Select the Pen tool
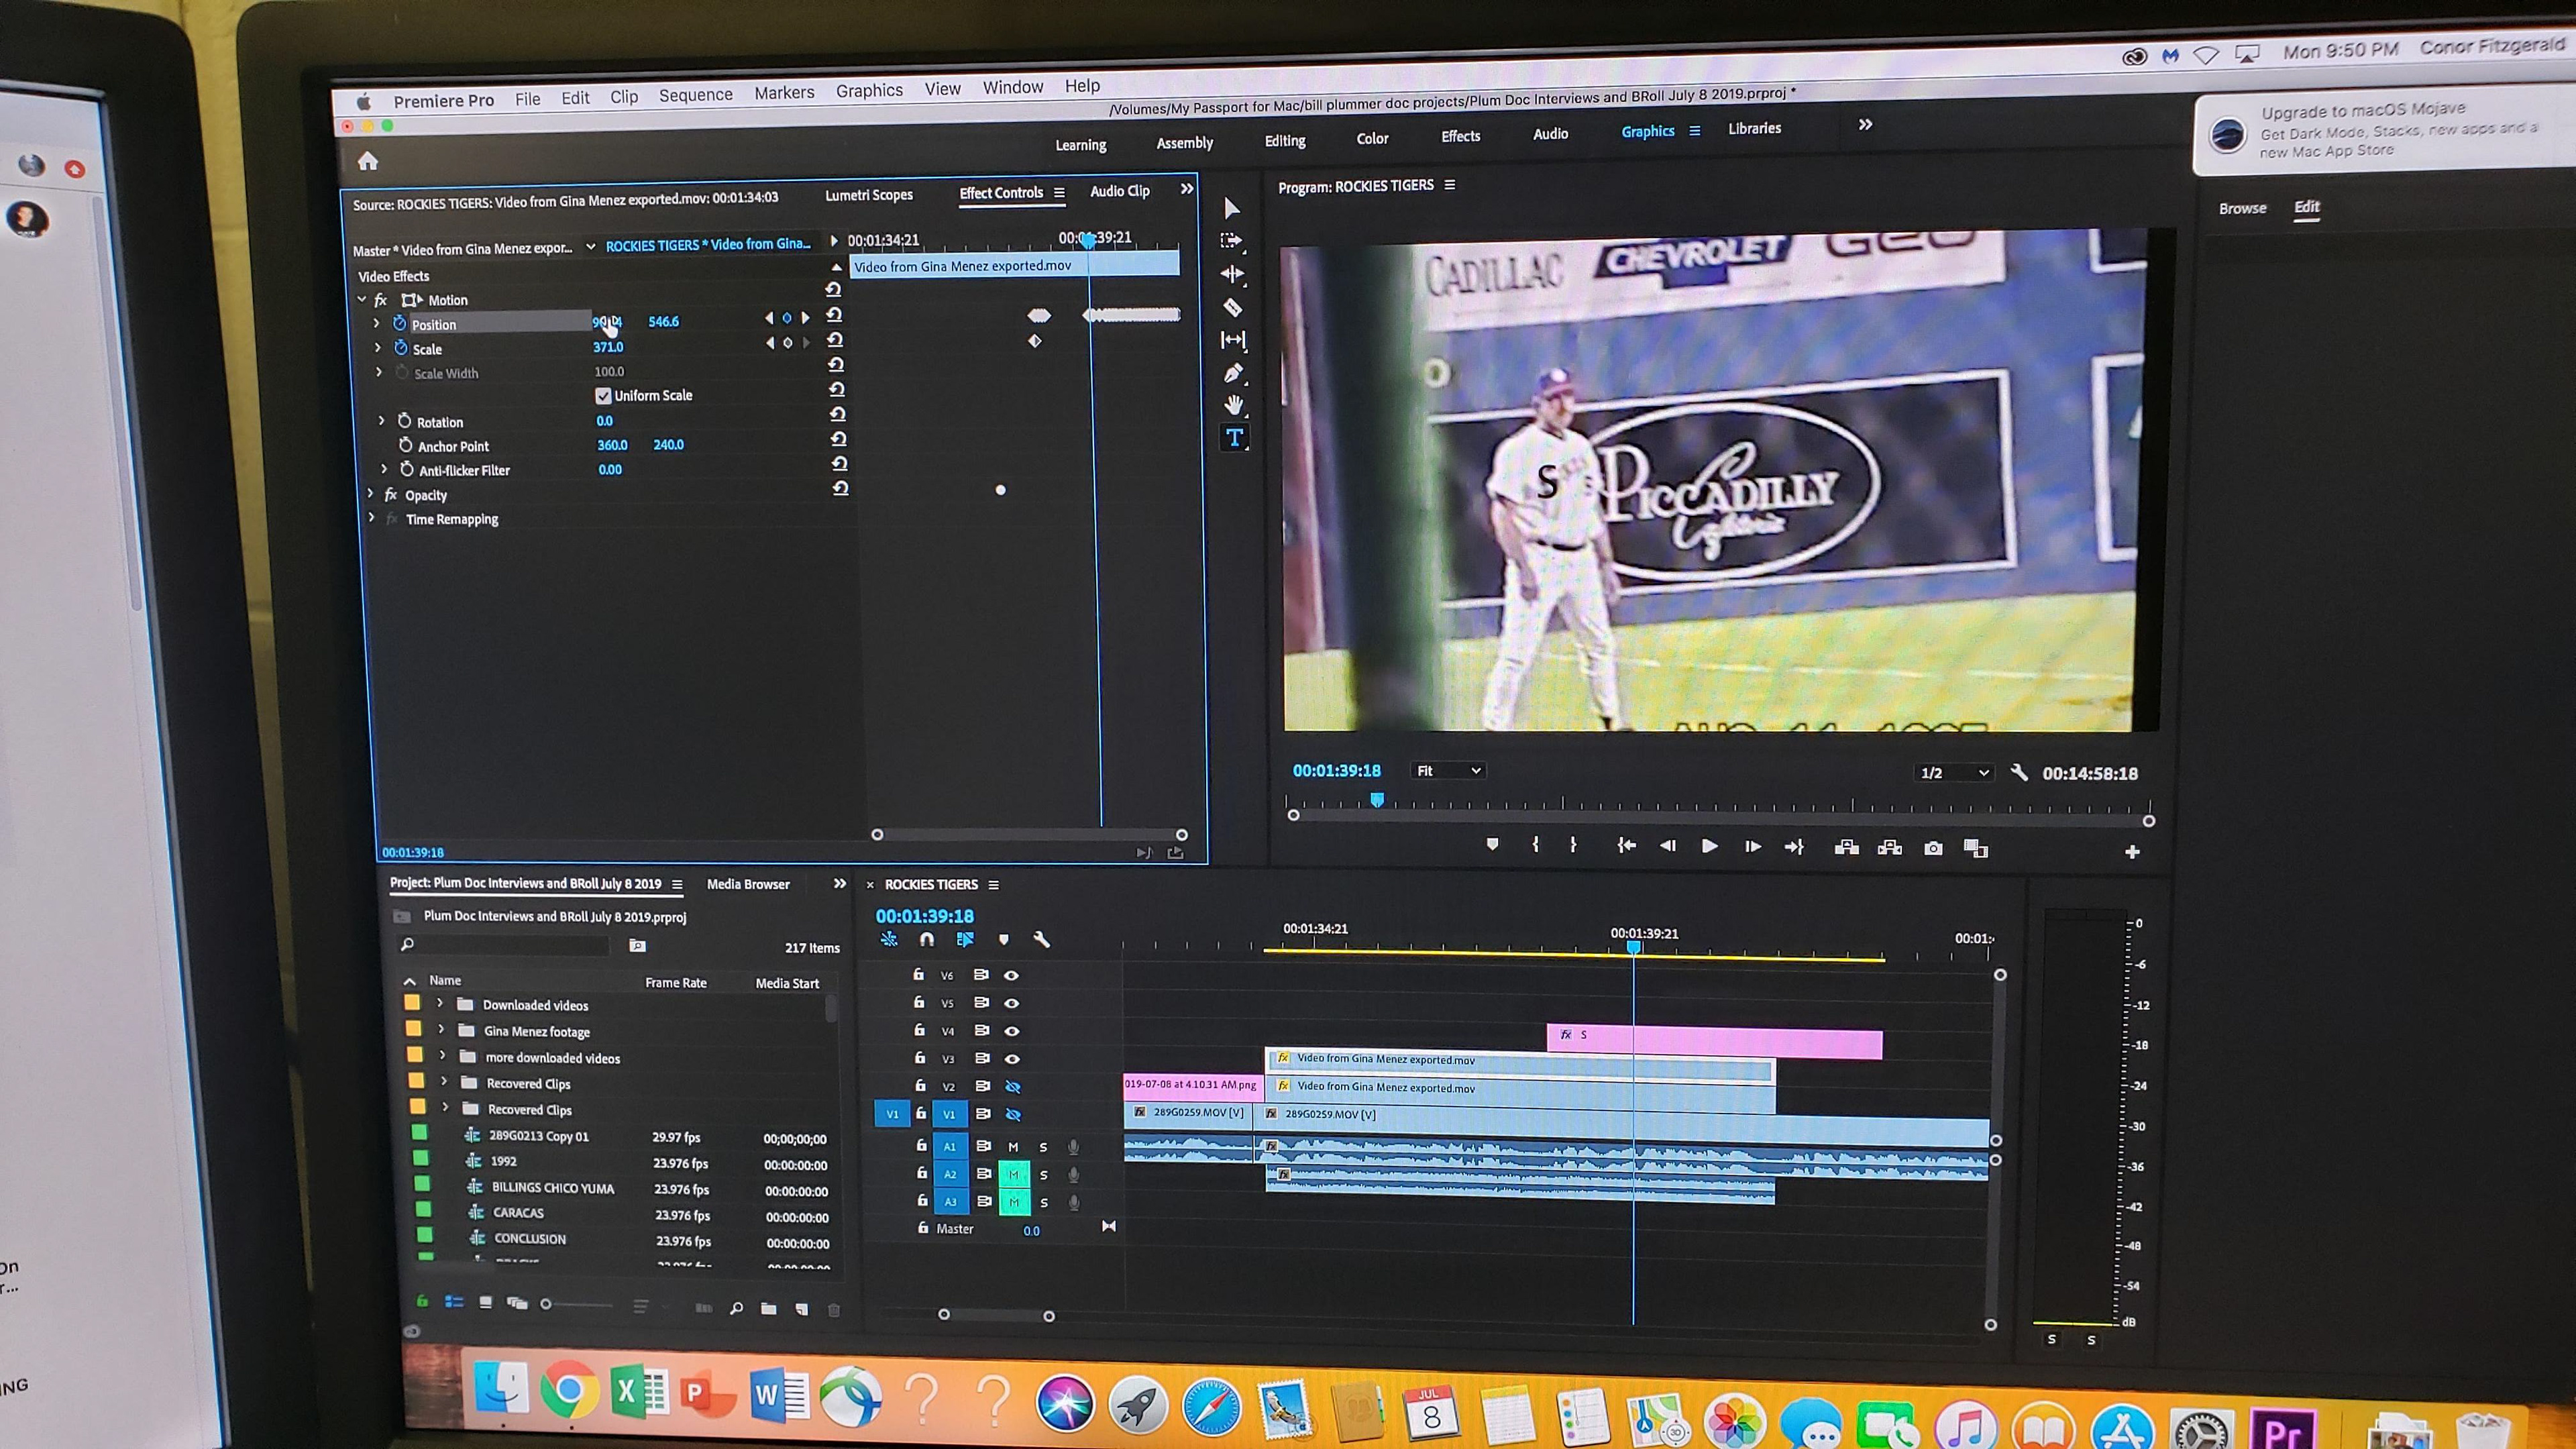The image size is (2576, 1449). 1233,373
